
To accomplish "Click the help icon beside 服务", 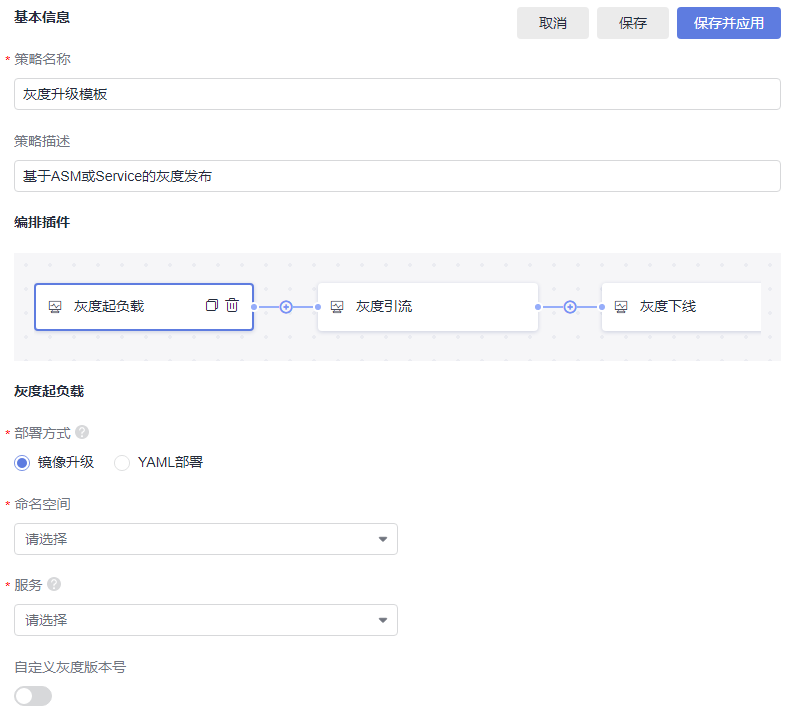I will point(54,584).
